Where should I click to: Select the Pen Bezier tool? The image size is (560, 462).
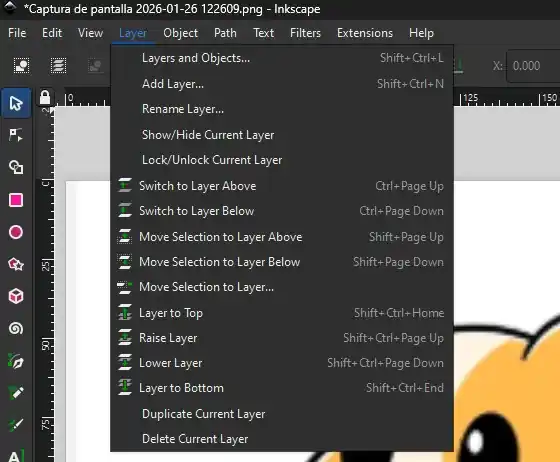coord(16,361)
